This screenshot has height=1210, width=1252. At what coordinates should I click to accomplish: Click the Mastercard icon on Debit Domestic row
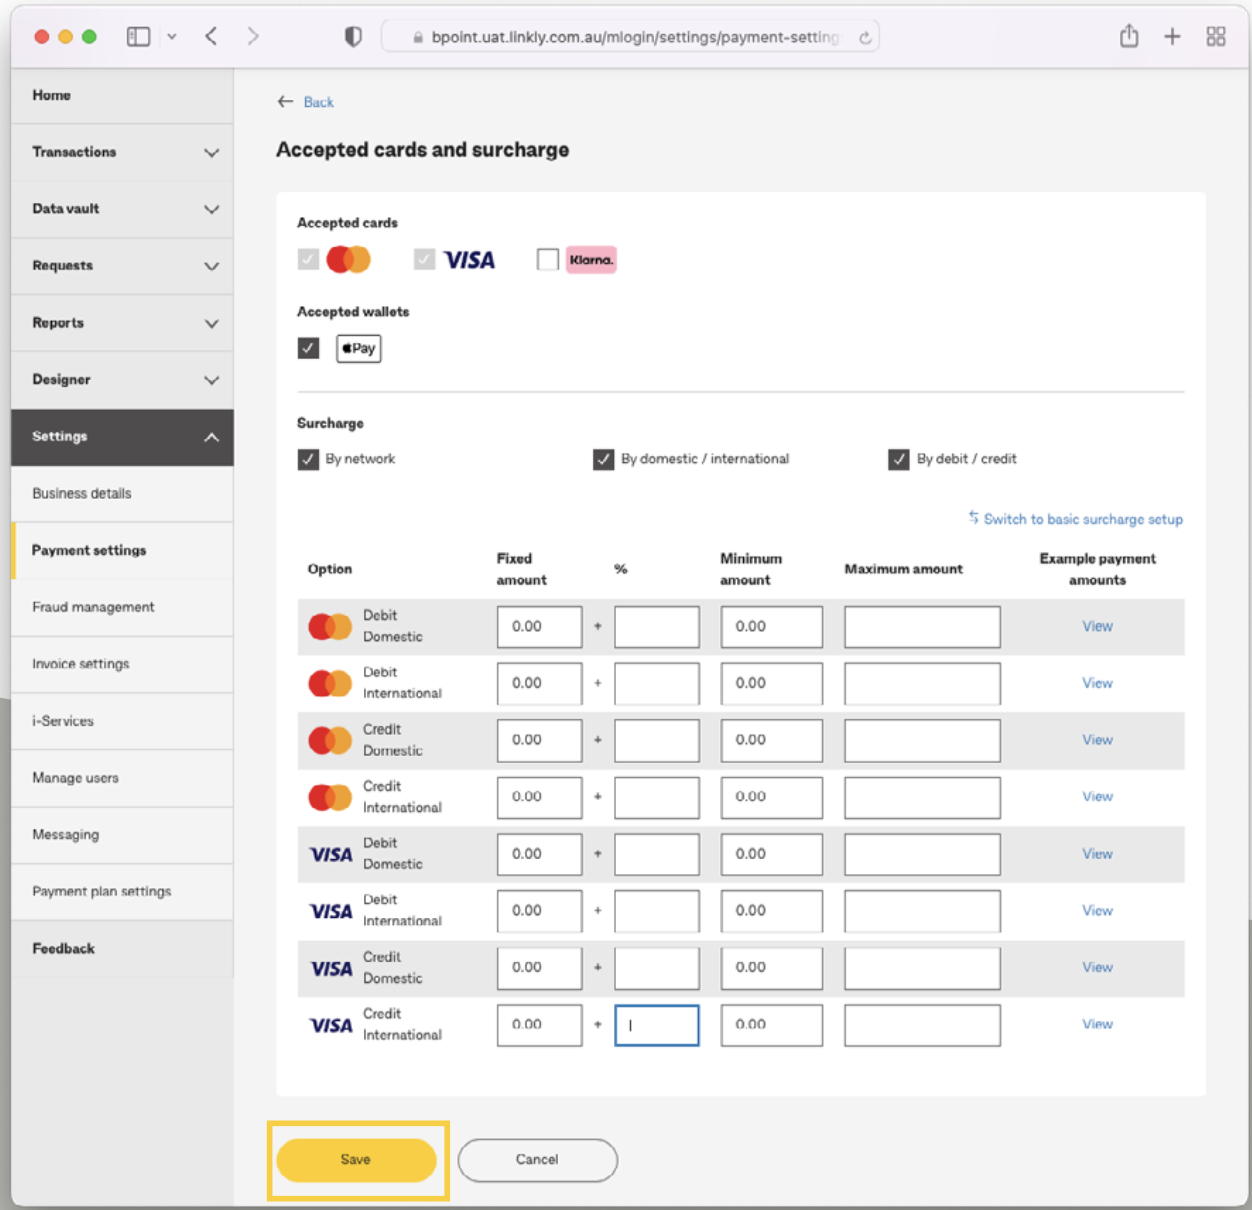(329, 626)
